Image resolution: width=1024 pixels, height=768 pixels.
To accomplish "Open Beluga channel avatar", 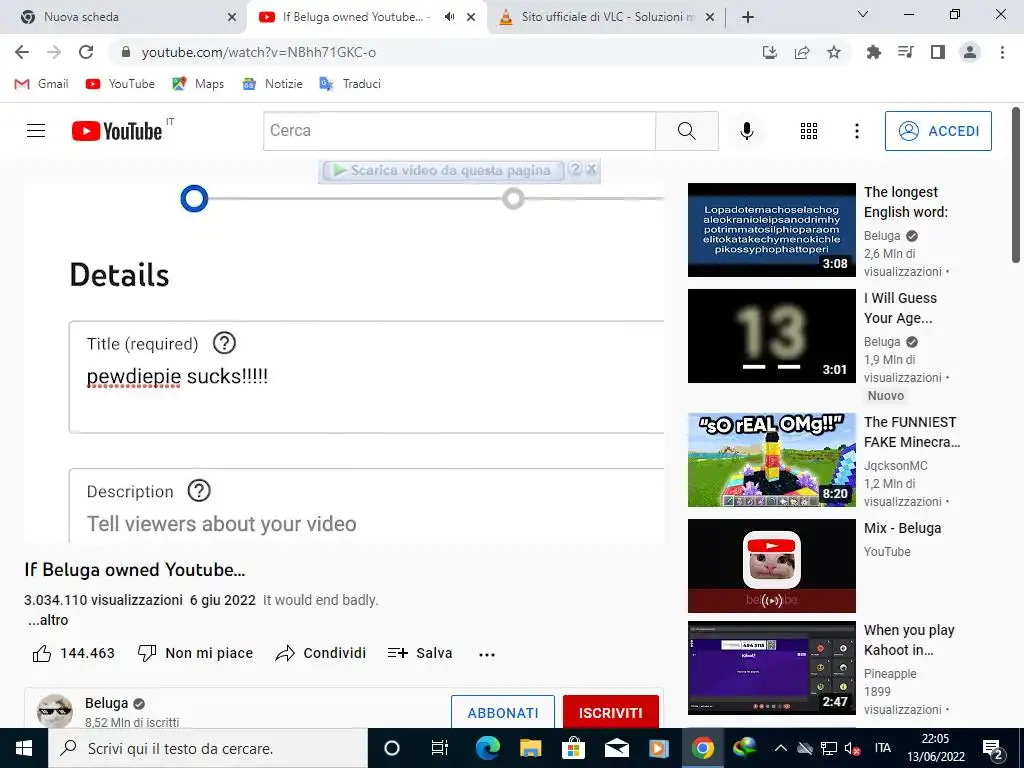I will point(55,711).
